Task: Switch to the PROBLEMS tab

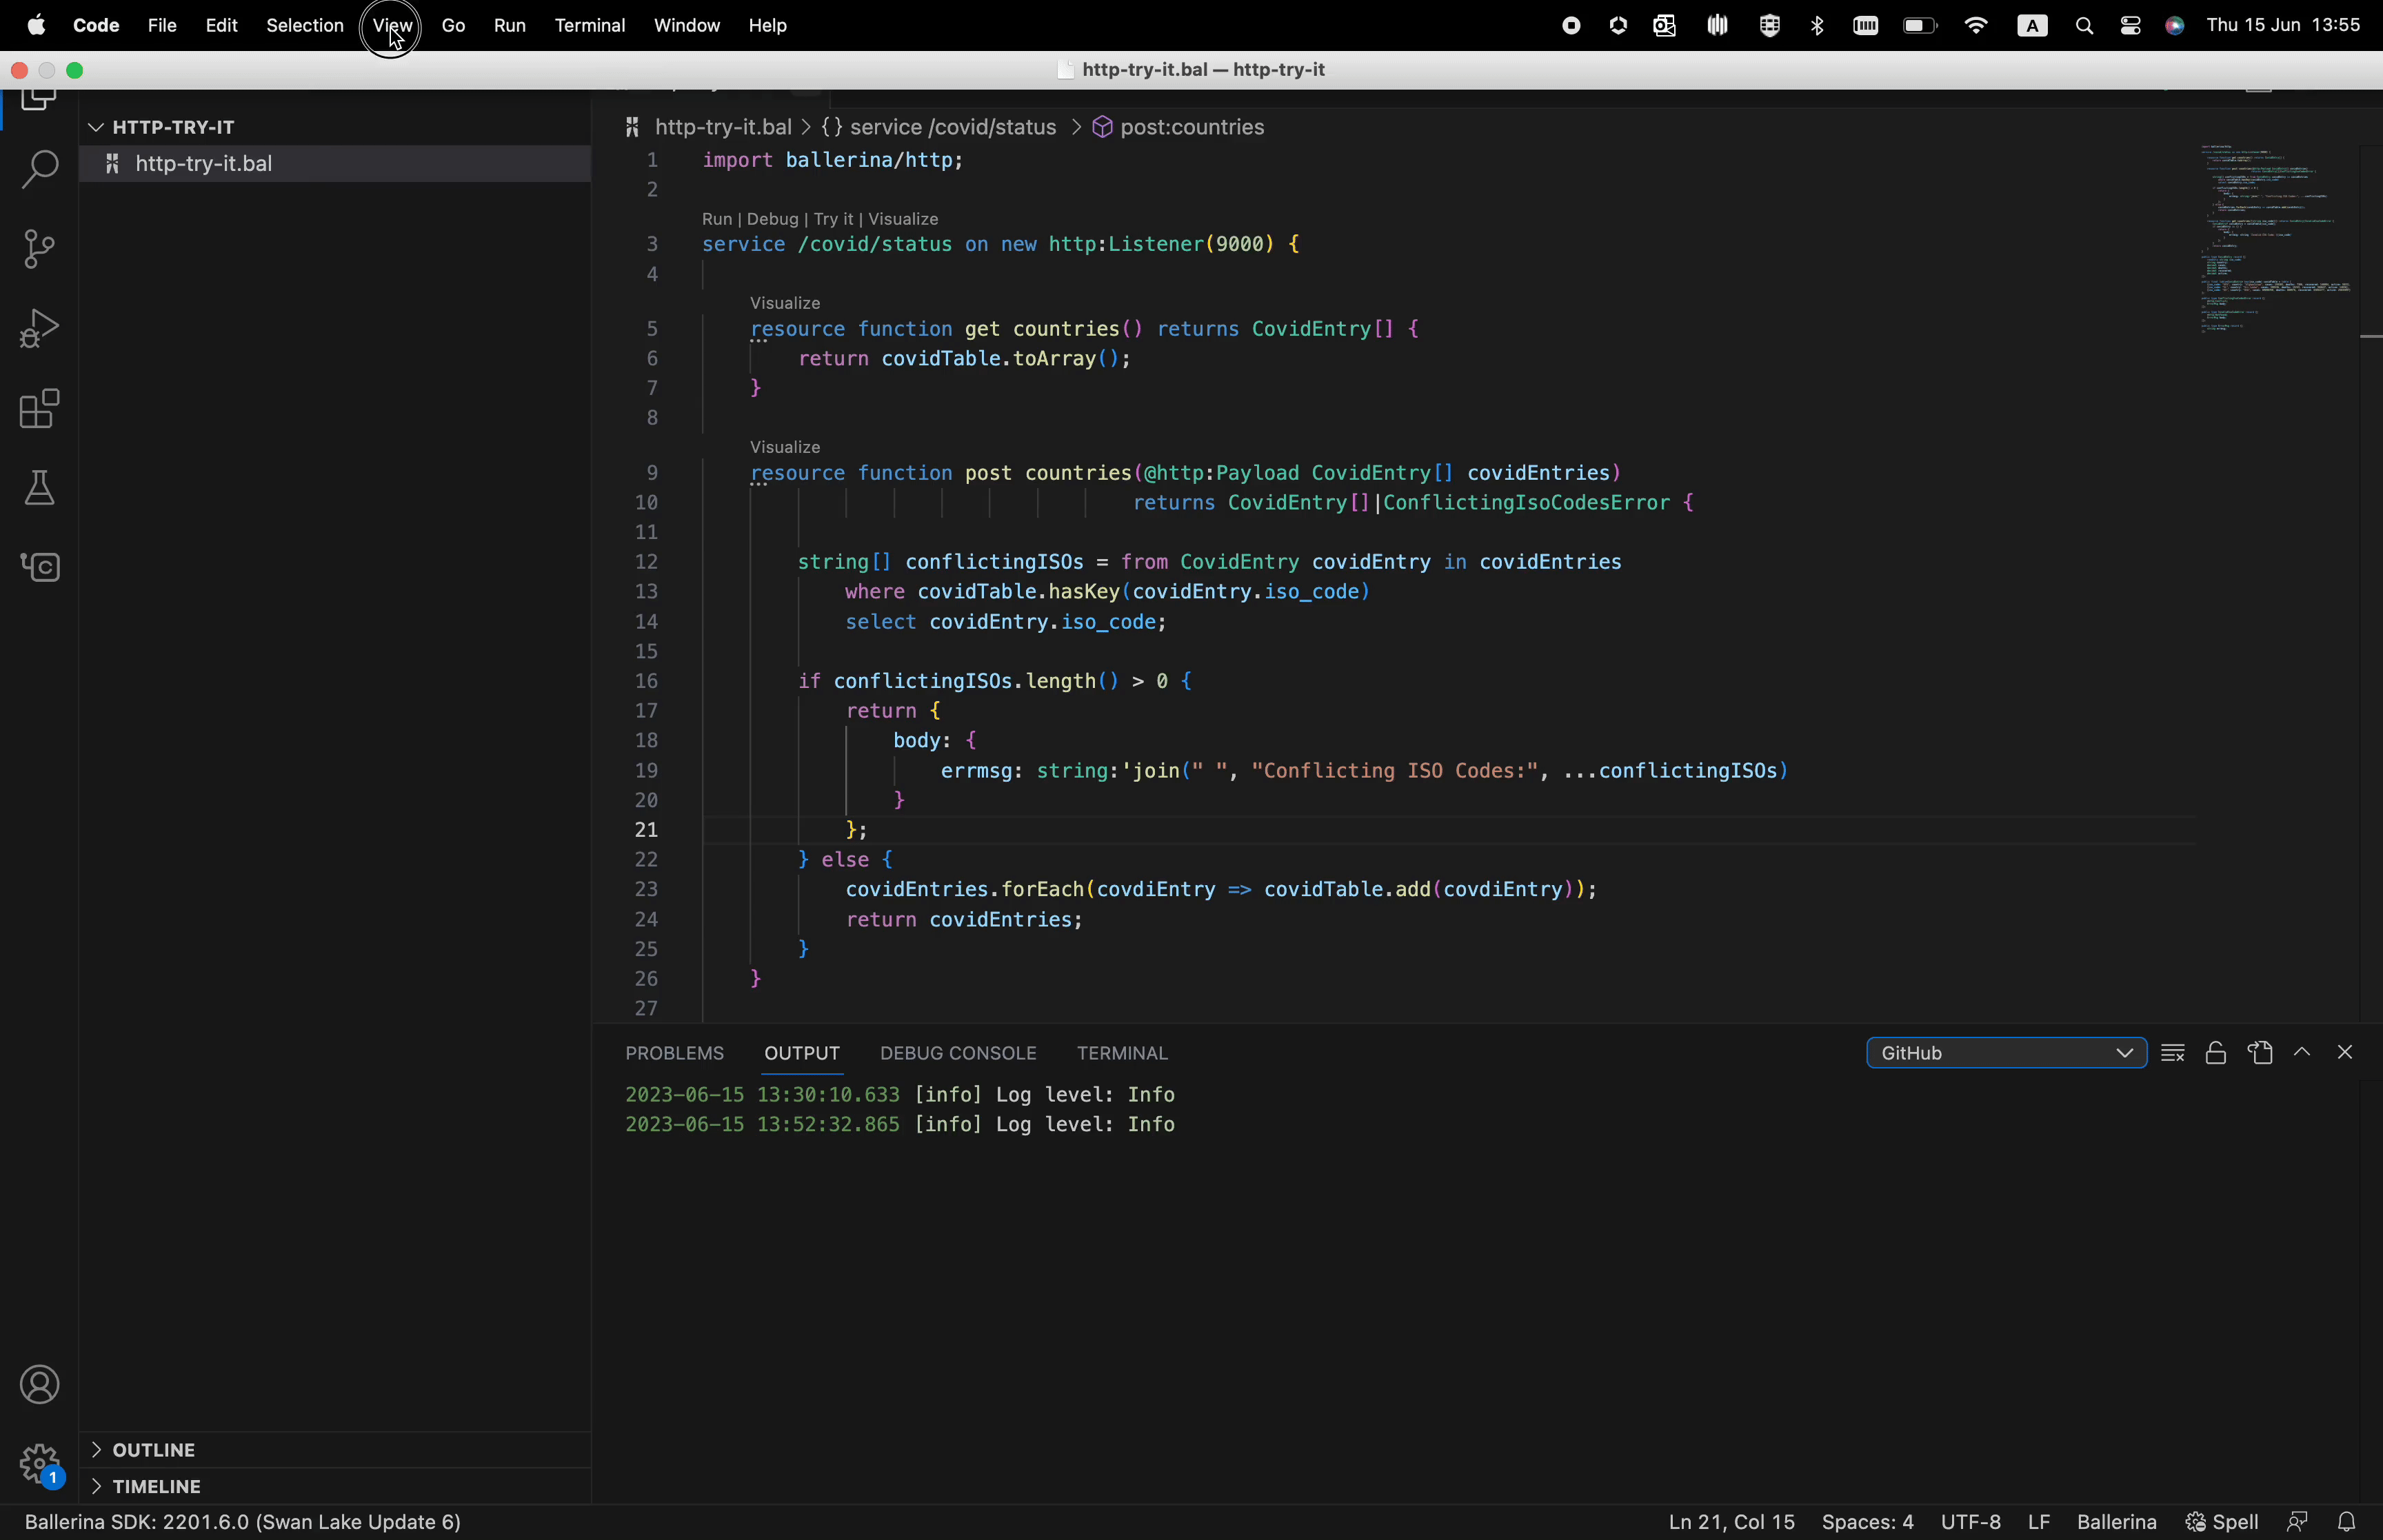Action: pos(674,1053)
